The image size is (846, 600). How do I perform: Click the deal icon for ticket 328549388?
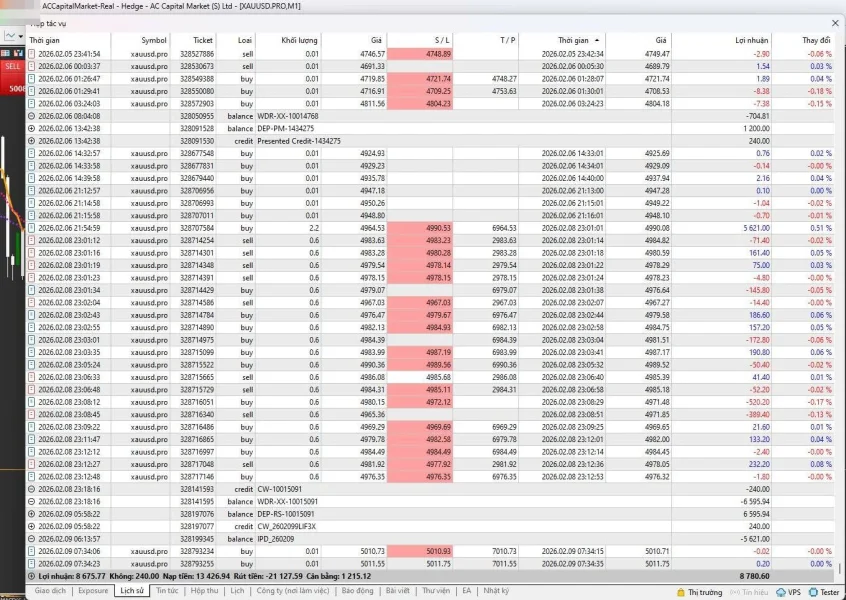[x=32, y=79]
